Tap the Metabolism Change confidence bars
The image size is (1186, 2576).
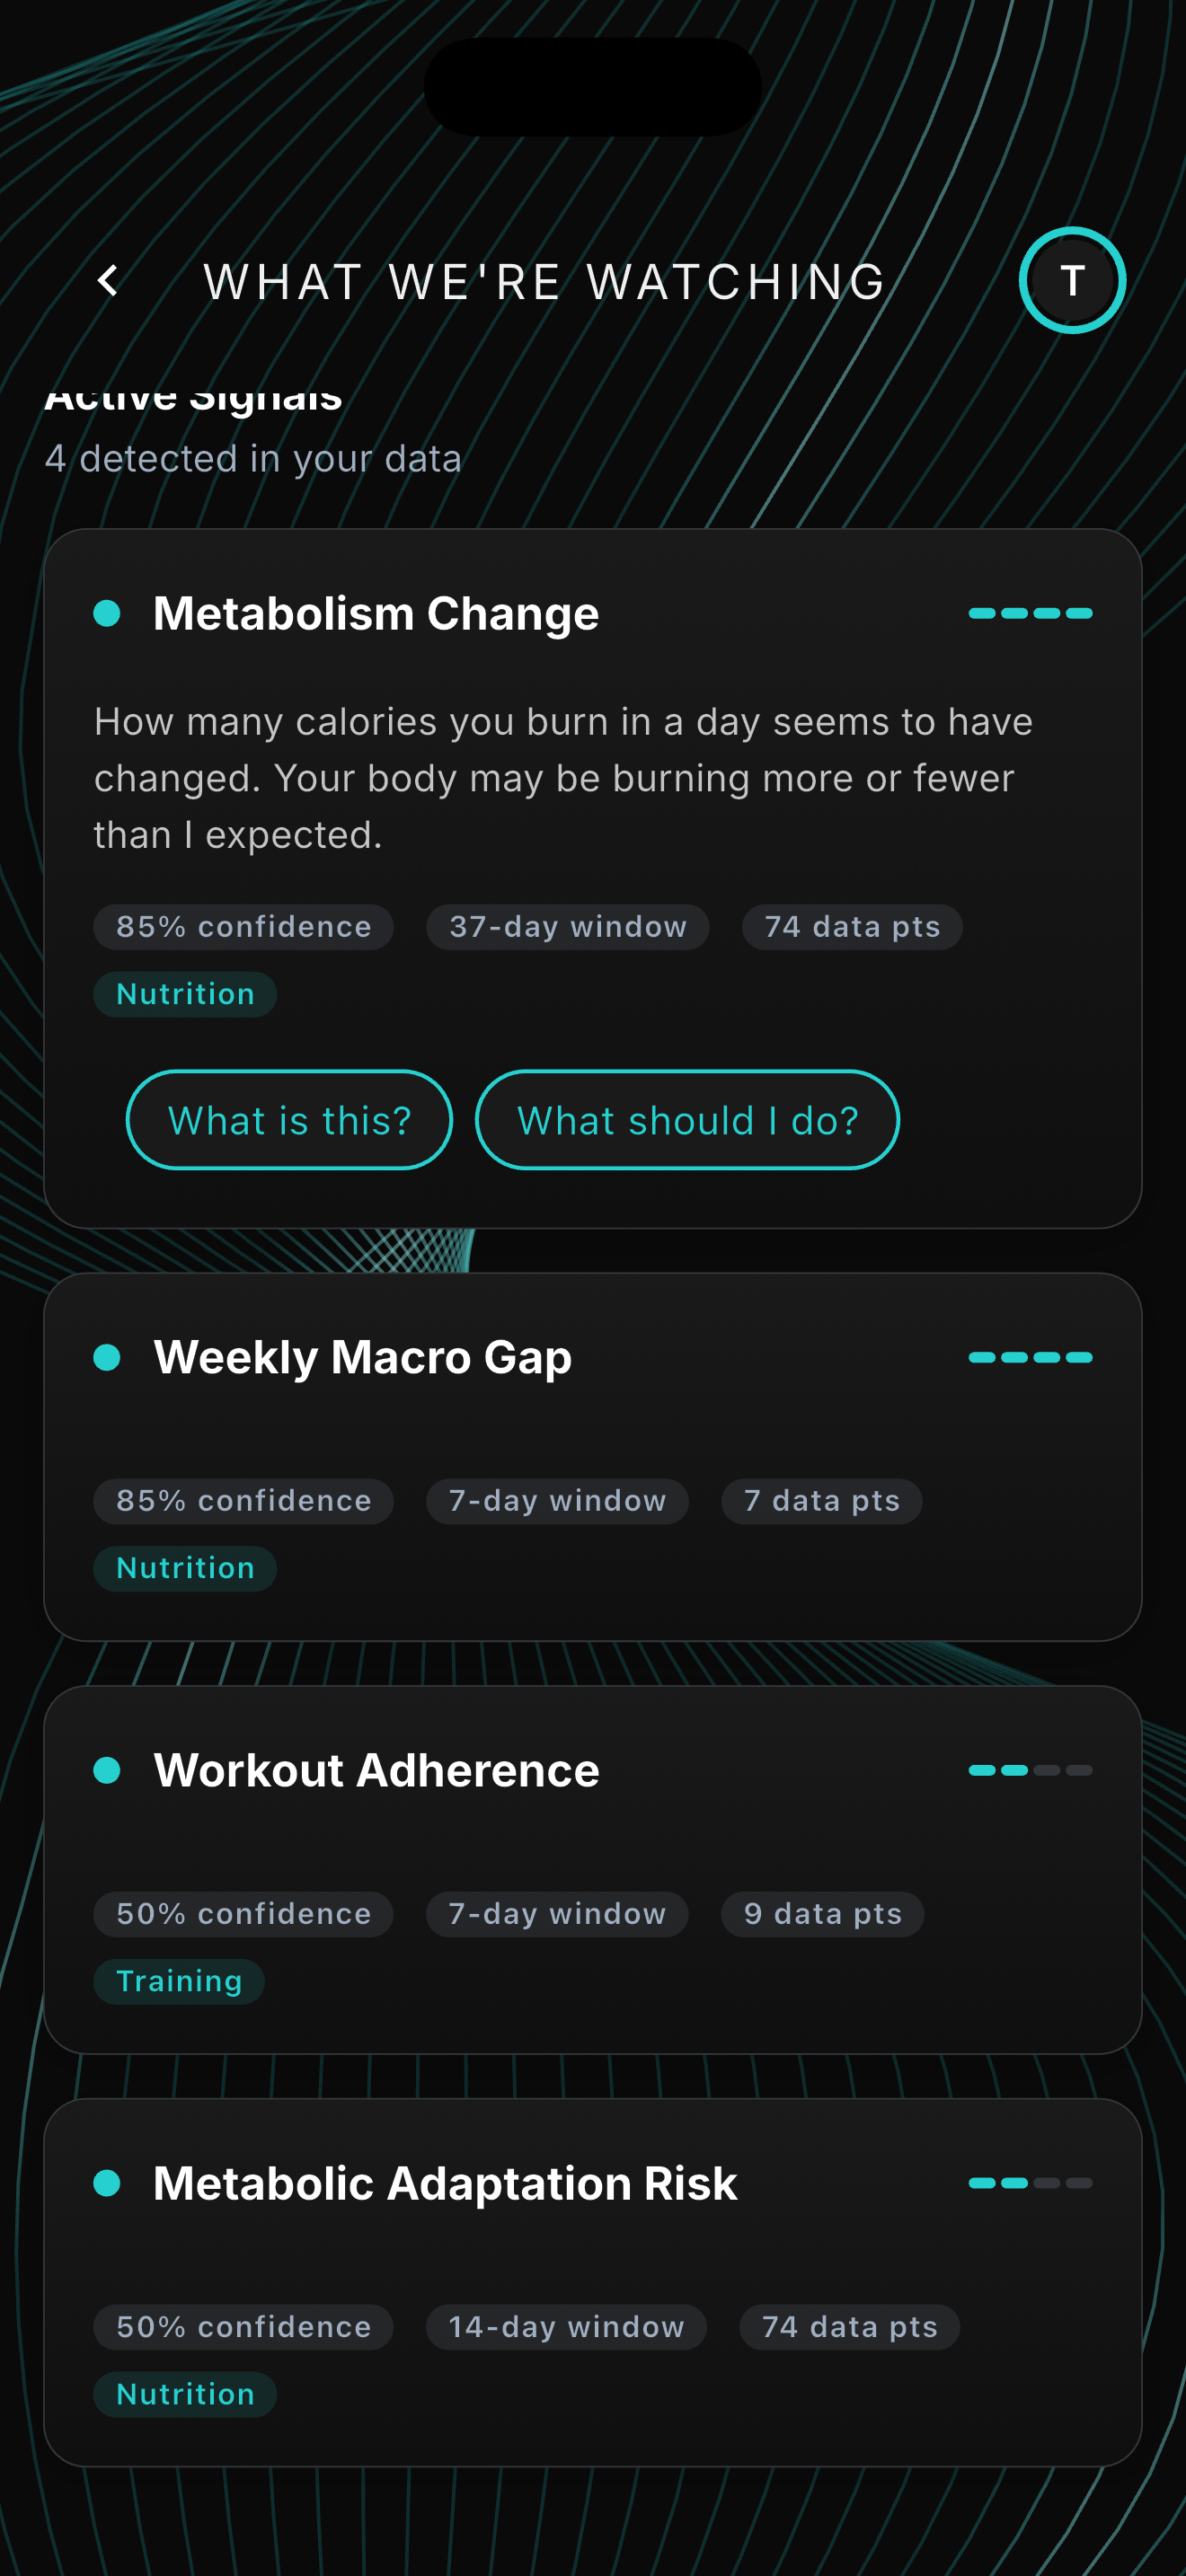pyautogui.click(x=1030, y=613)
